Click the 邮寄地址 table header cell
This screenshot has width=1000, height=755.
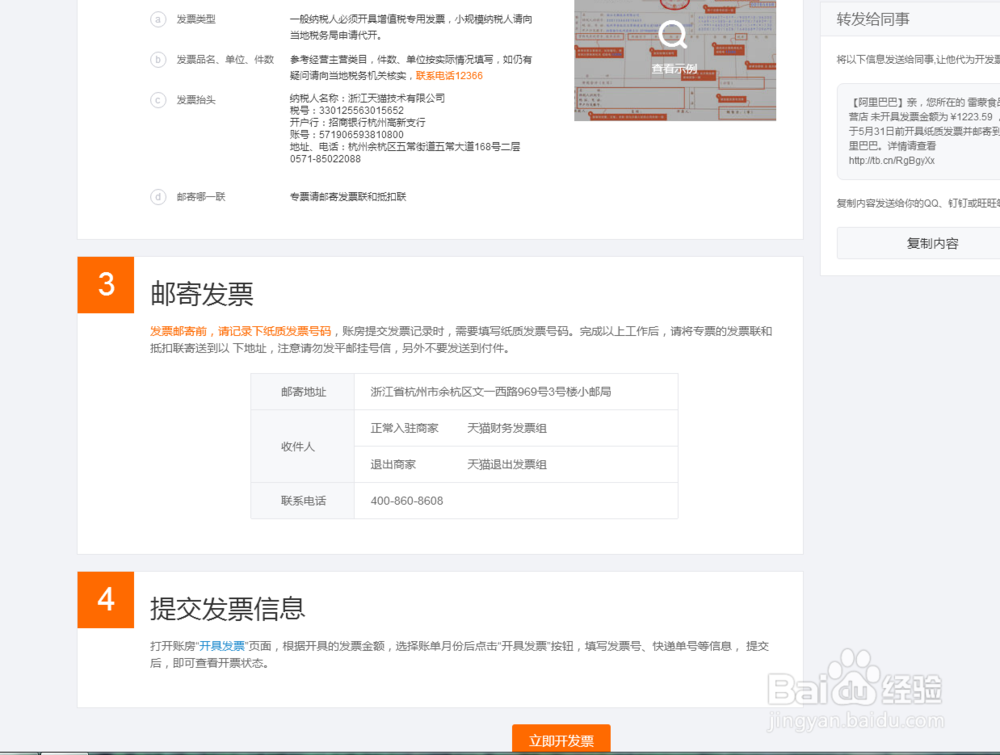point(303,392)
